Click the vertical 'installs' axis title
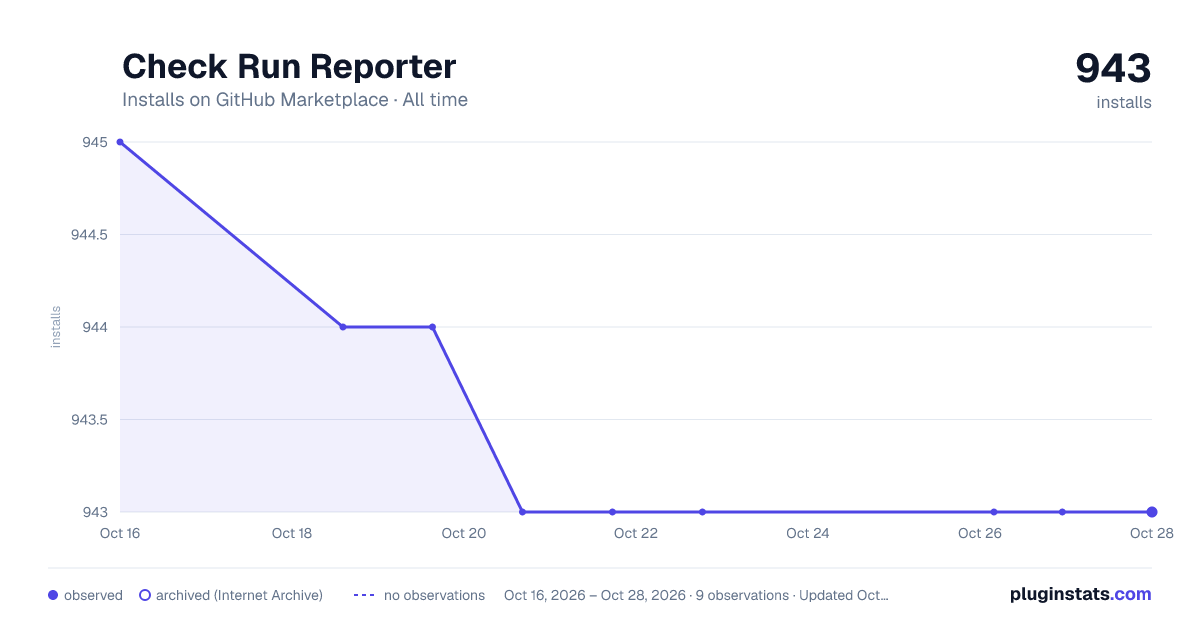Image resolution: width=1200 pixels, height=630 pixels. point(56,327)
